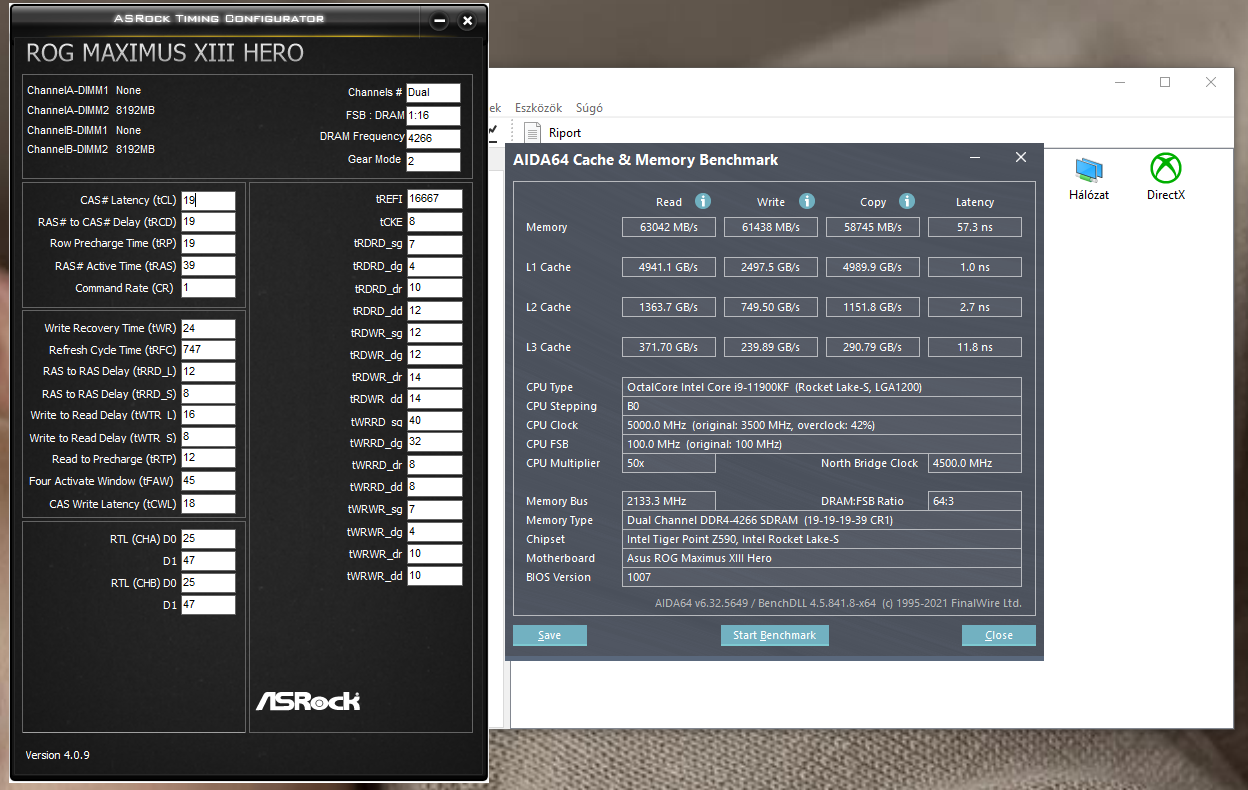The image size is (1248, 790).
Task: Click the North Bridge Clock value 4500.0 MHz
Action: tap(975, 463)
